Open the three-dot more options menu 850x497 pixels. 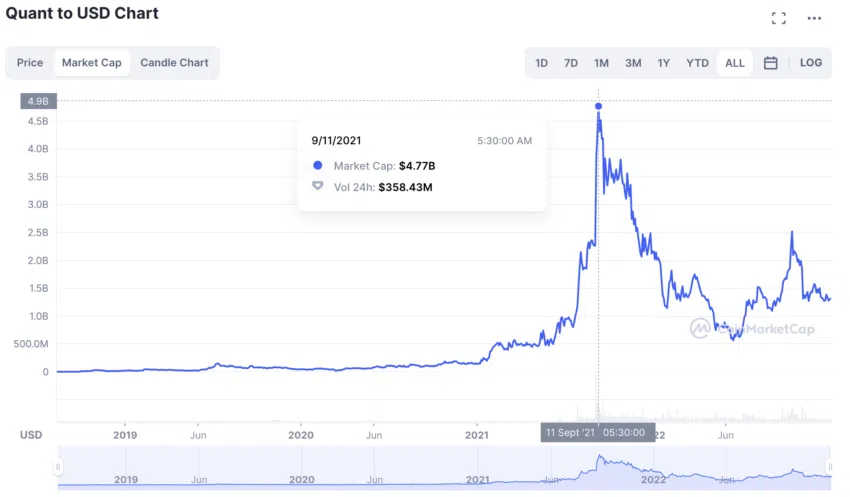point(814,18)
